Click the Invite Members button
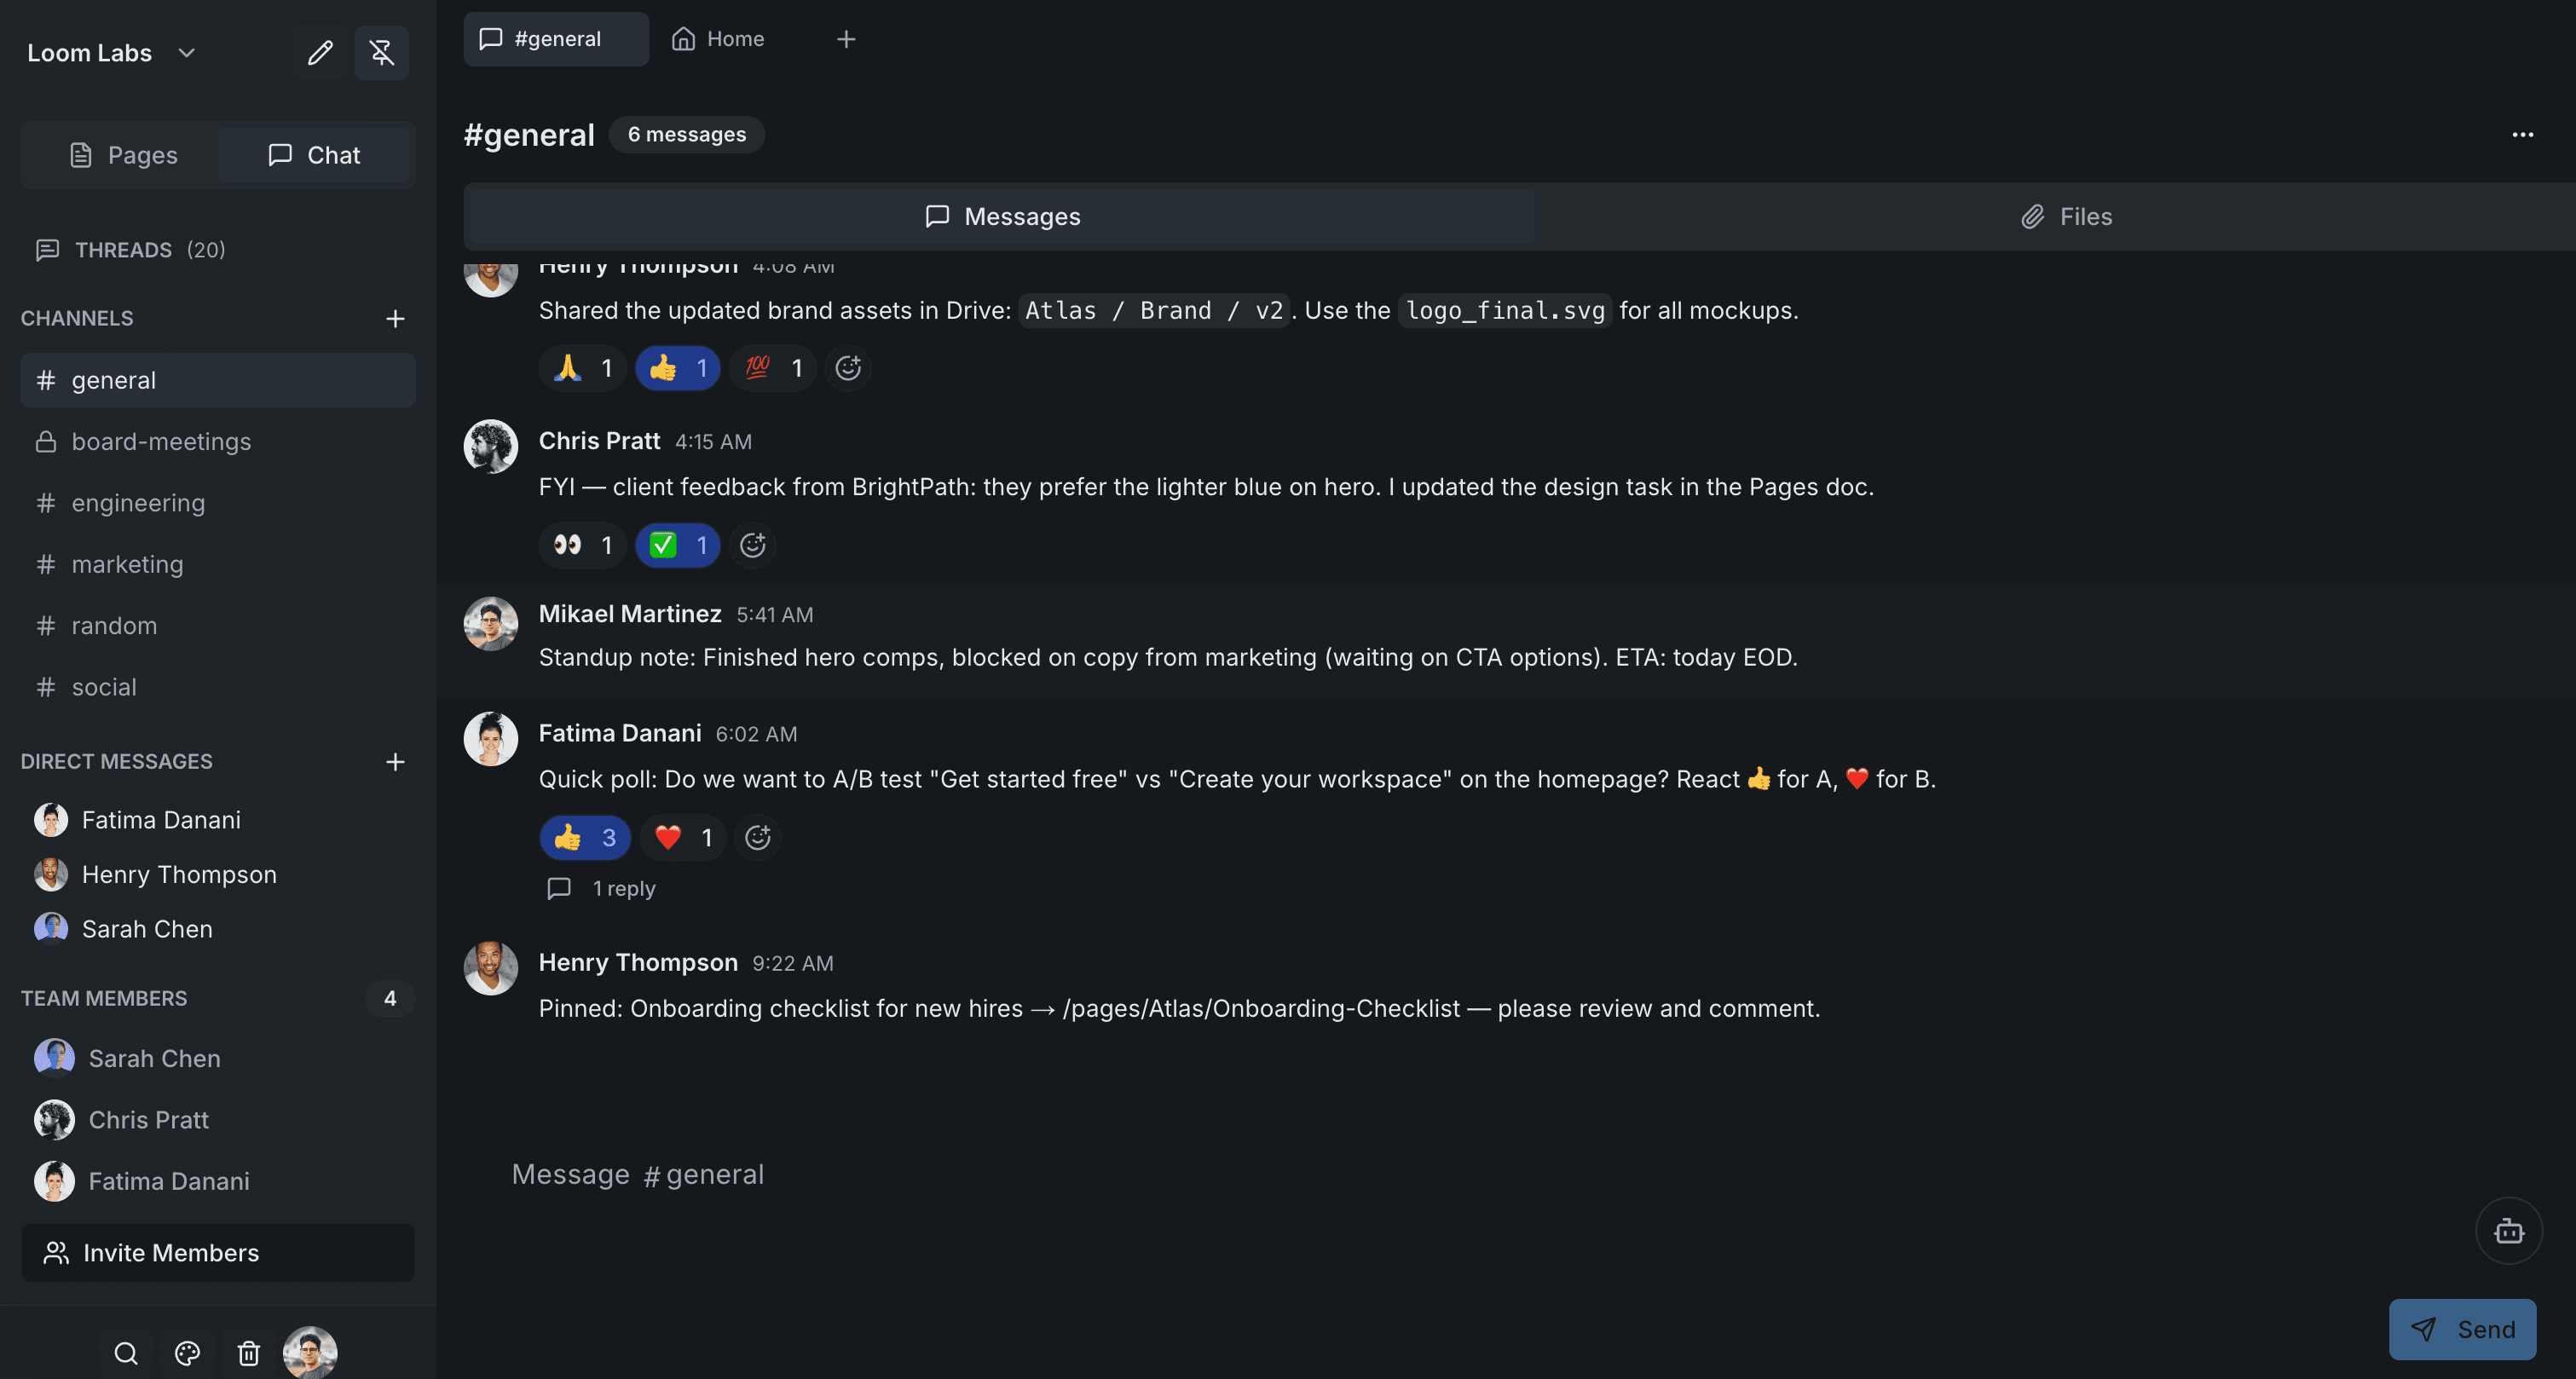Screen dimensions: 2576x1379 click(217, 1252)
